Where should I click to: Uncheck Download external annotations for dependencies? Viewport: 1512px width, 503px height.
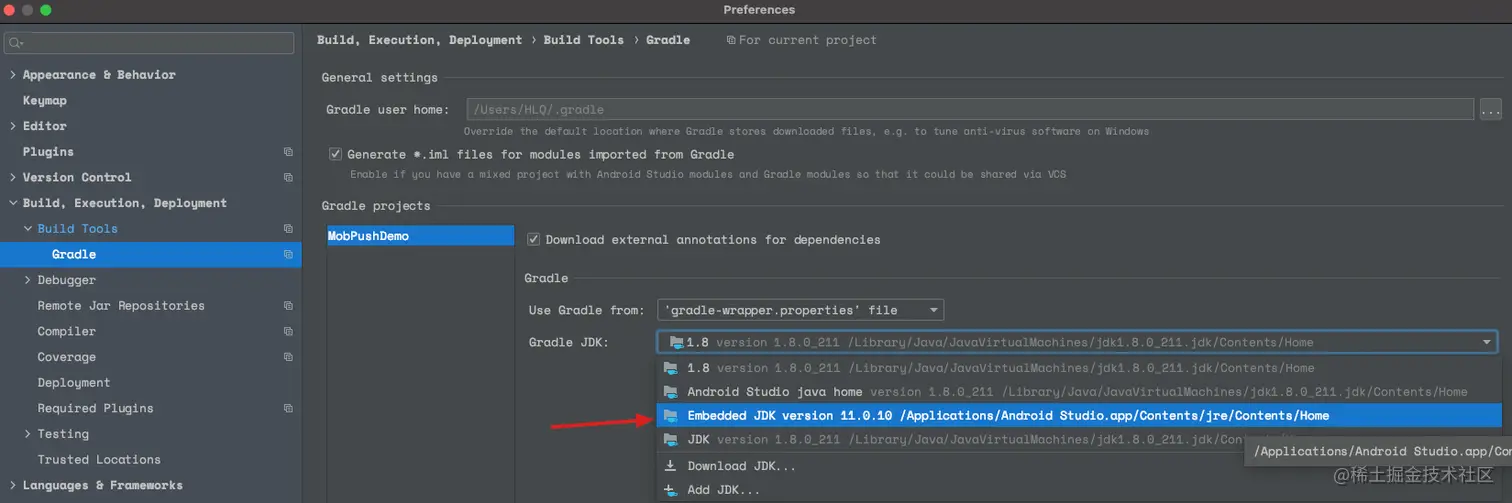(534, 240)
